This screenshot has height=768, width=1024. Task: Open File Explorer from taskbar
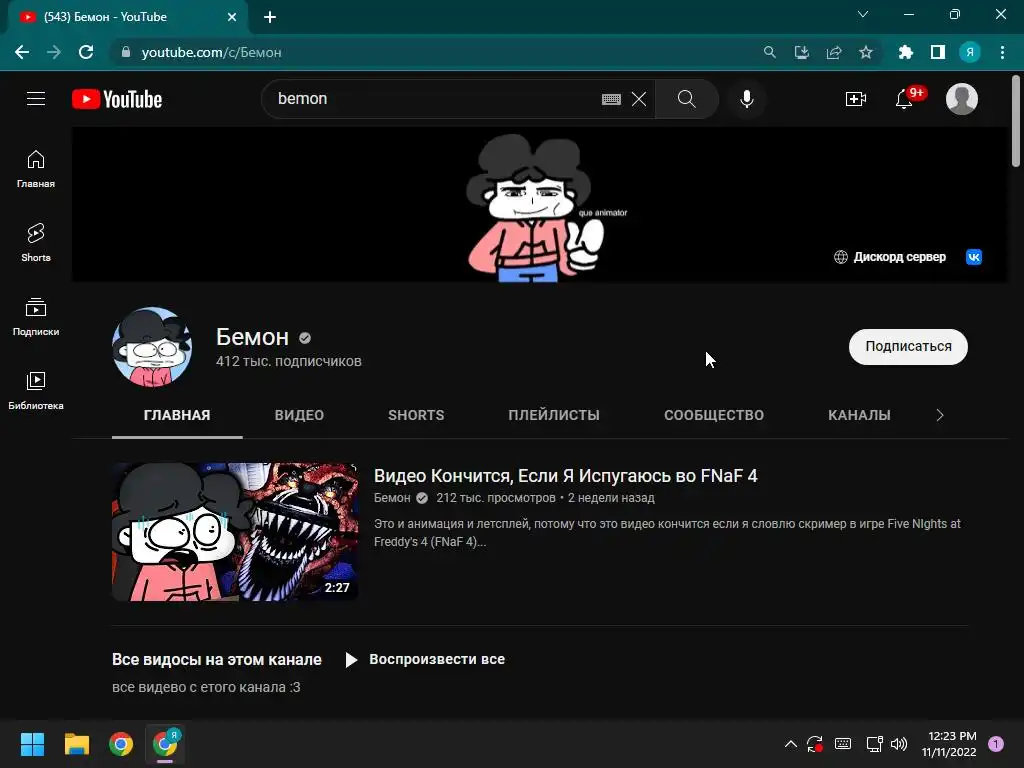(x=76, y=744)
